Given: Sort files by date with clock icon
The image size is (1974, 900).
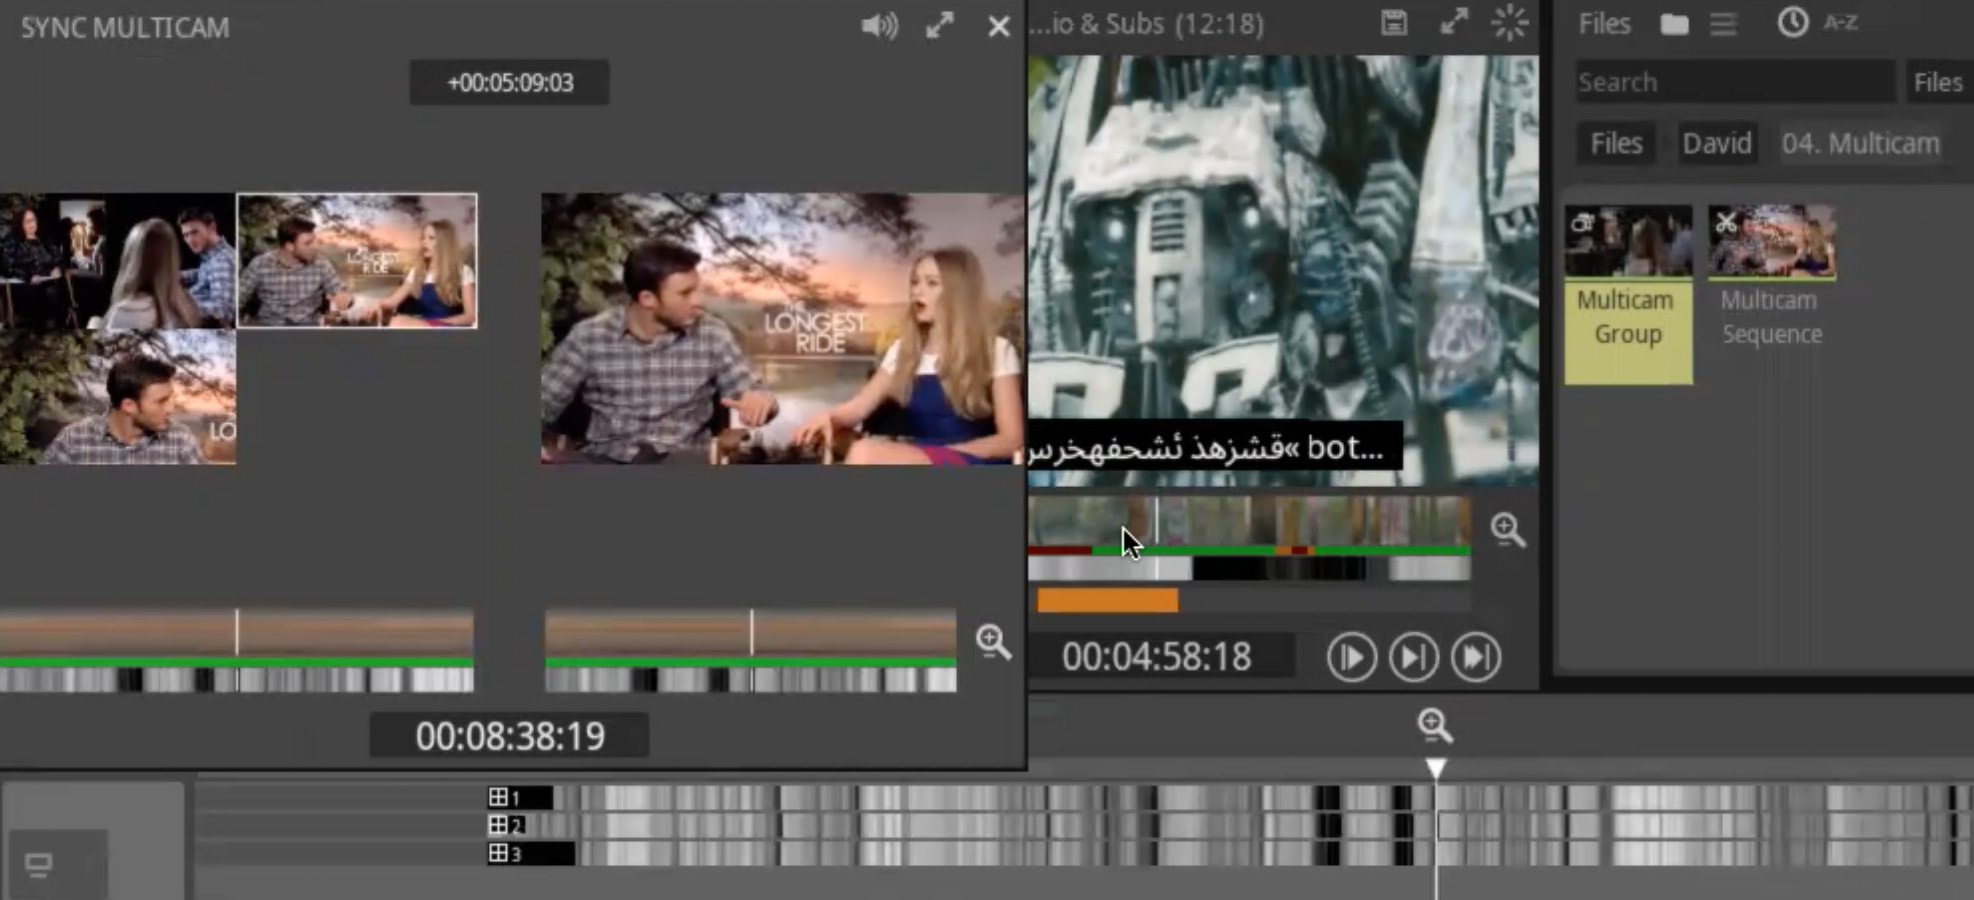Looking at the screenshot, I should 1792,23.
